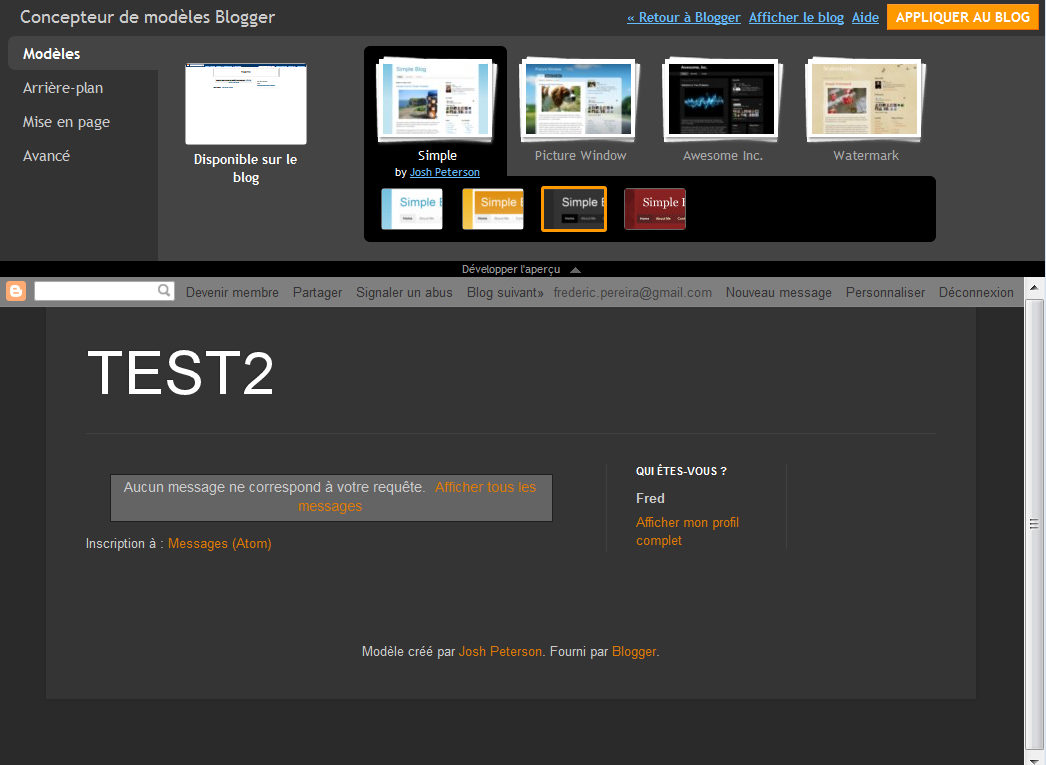Image resolution: width=1046 pixels, height=765 pixels.
Task: Open the Afficher le blog link
Action: pyautogui.click(x=797, y=17)
